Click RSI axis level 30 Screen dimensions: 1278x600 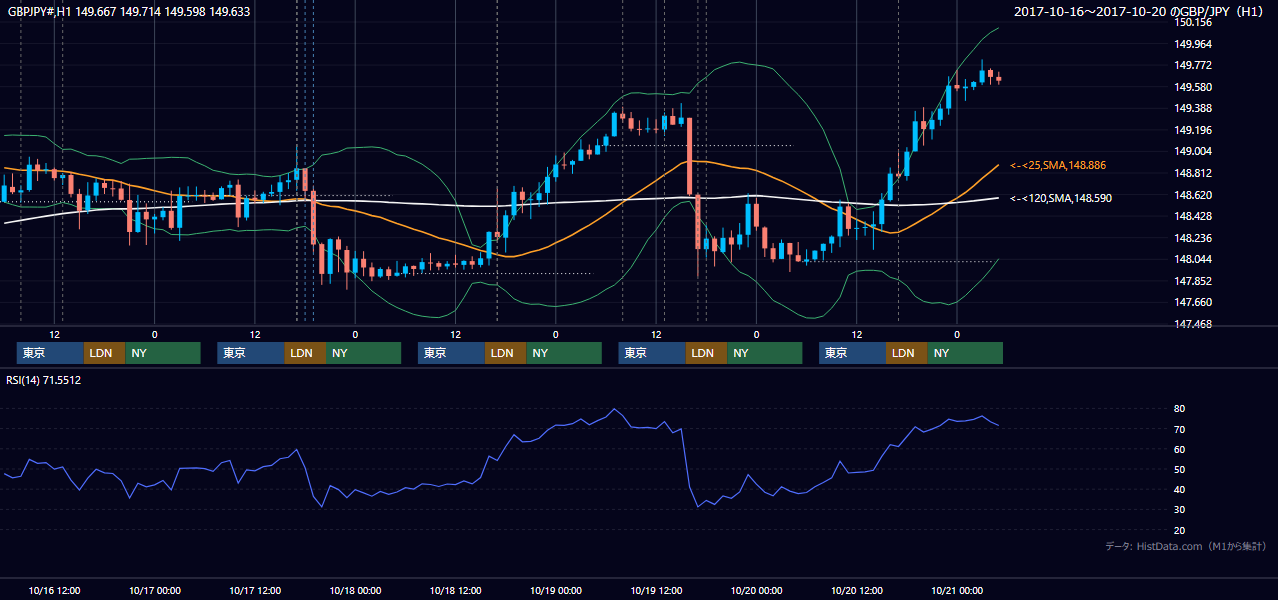(1180, 510)
